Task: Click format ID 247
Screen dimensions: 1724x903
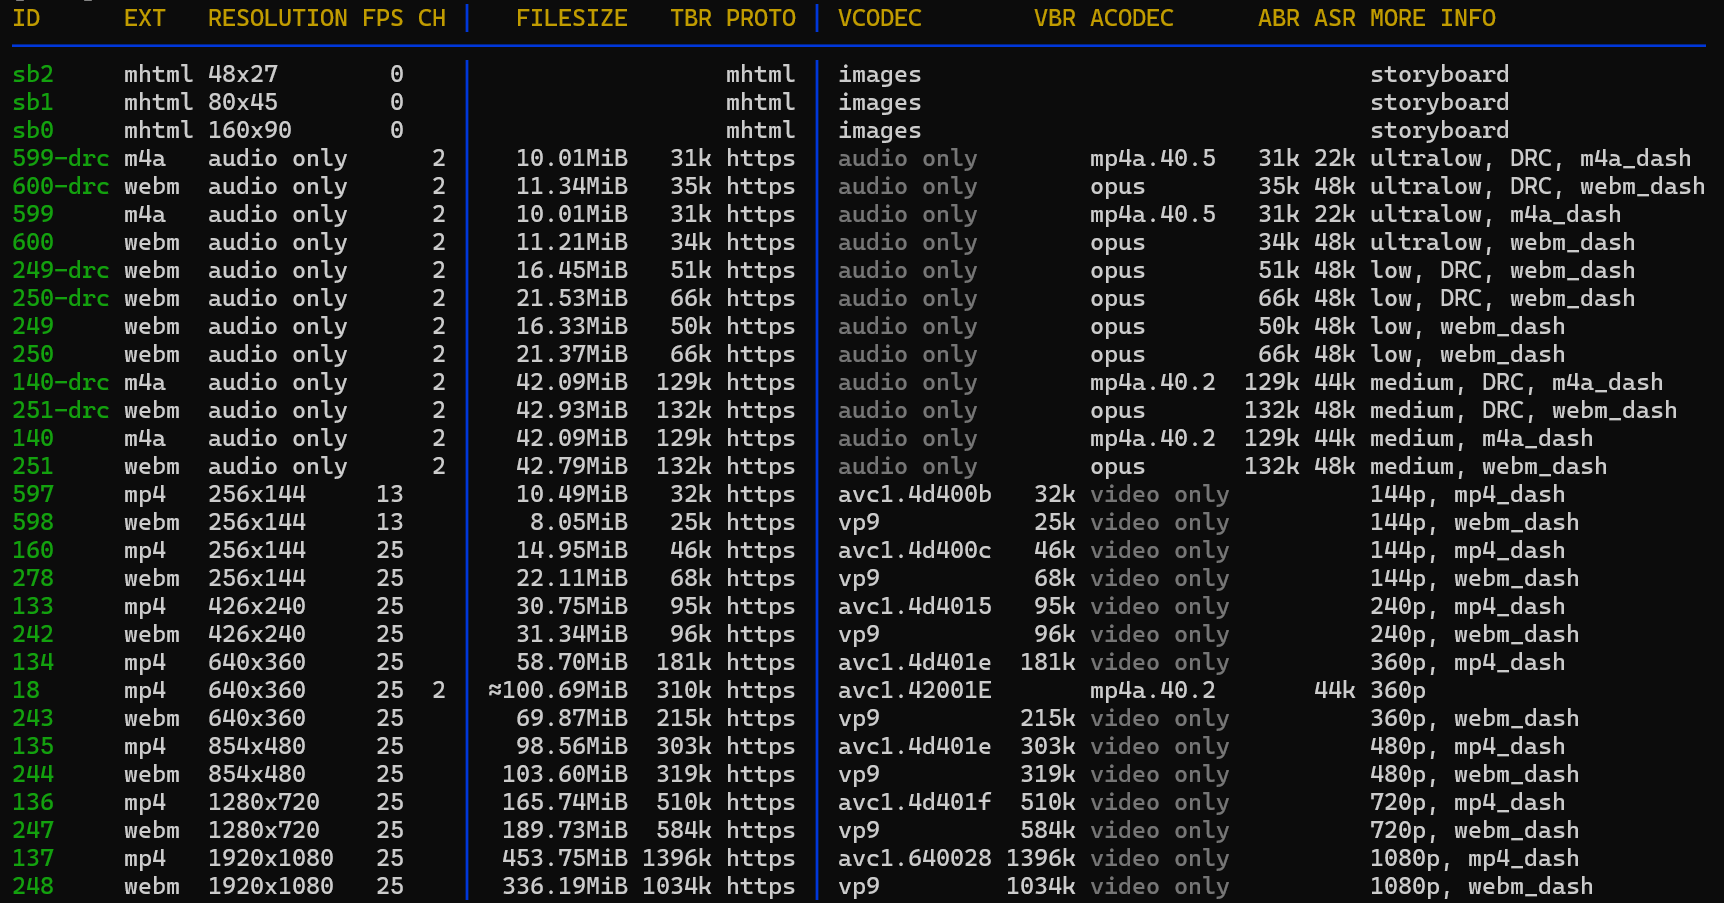Action: pos(33,830)
